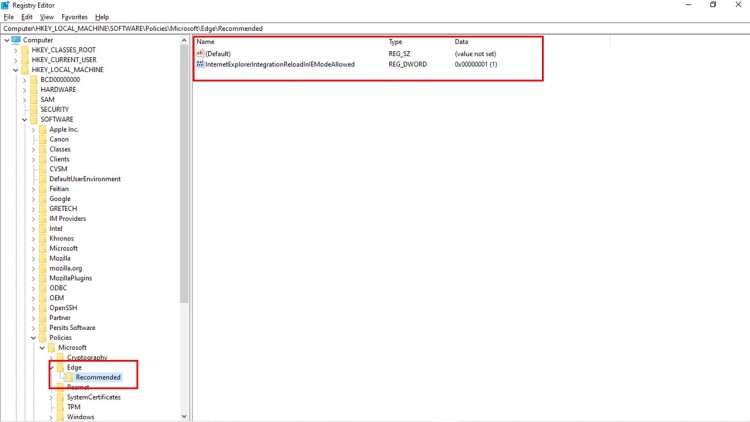Click the Registry Editor app icon in title bar
This screenshot has width=750, height=422.
6,5
